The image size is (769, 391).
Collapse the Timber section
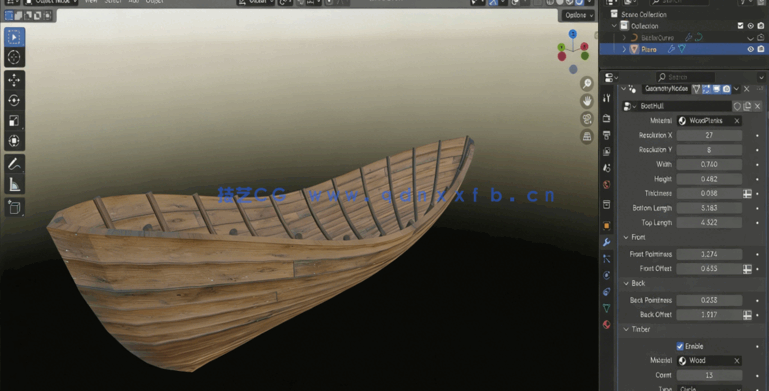[x=626, y=329]
